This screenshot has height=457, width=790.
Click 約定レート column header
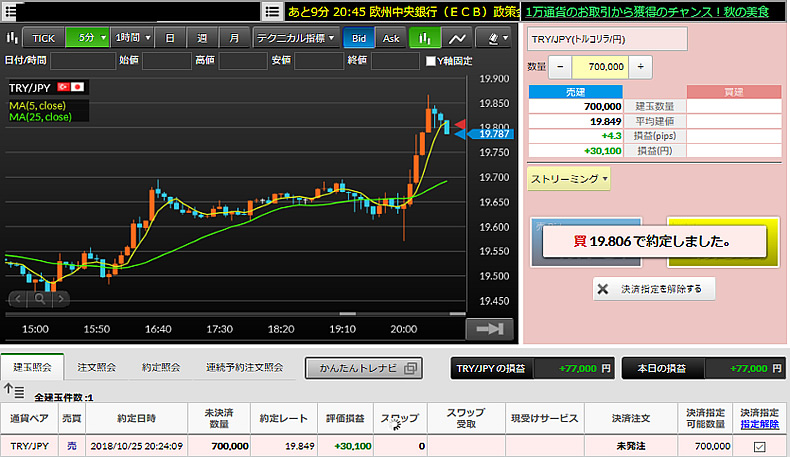pos(284,418)
